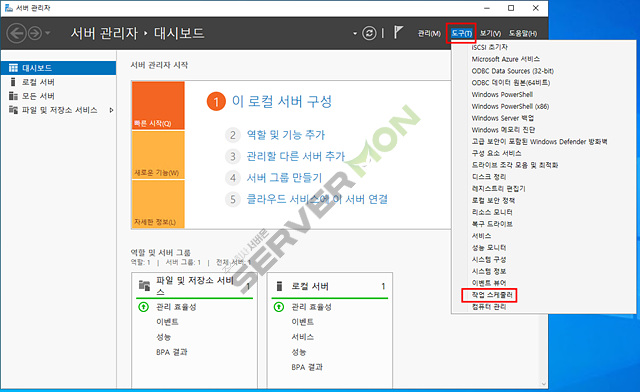Open Windows 메모리 진단
This screenshot has height=392, width=640.
click(503, 130)
